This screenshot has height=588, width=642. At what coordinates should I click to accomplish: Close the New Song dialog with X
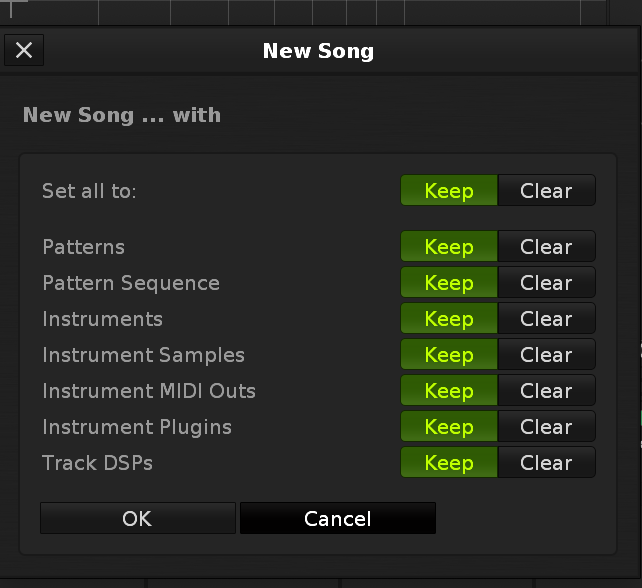(x=24, y=50)
